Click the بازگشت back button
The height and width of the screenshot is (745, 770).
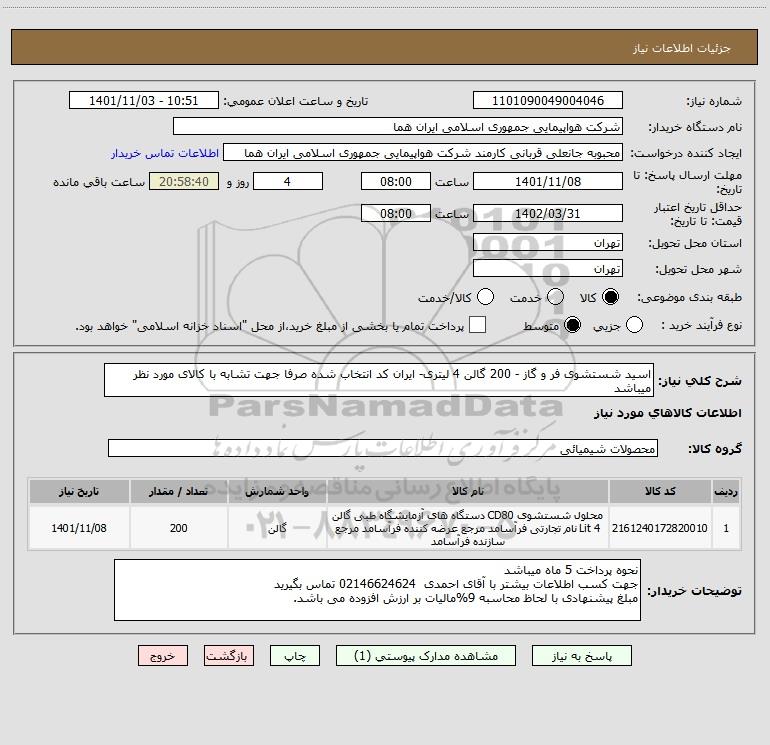pyautogui.click(x=229, y=656)
